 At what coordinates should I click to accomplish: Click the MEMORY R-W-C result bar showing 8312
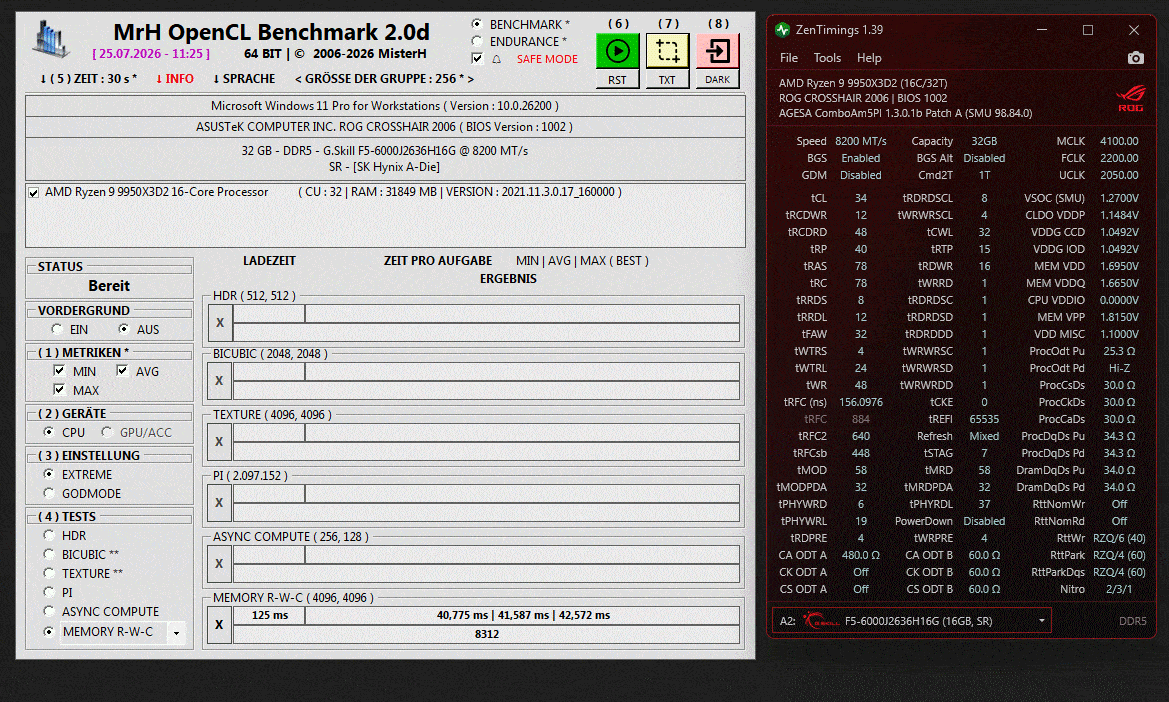(x=486, y=634)
